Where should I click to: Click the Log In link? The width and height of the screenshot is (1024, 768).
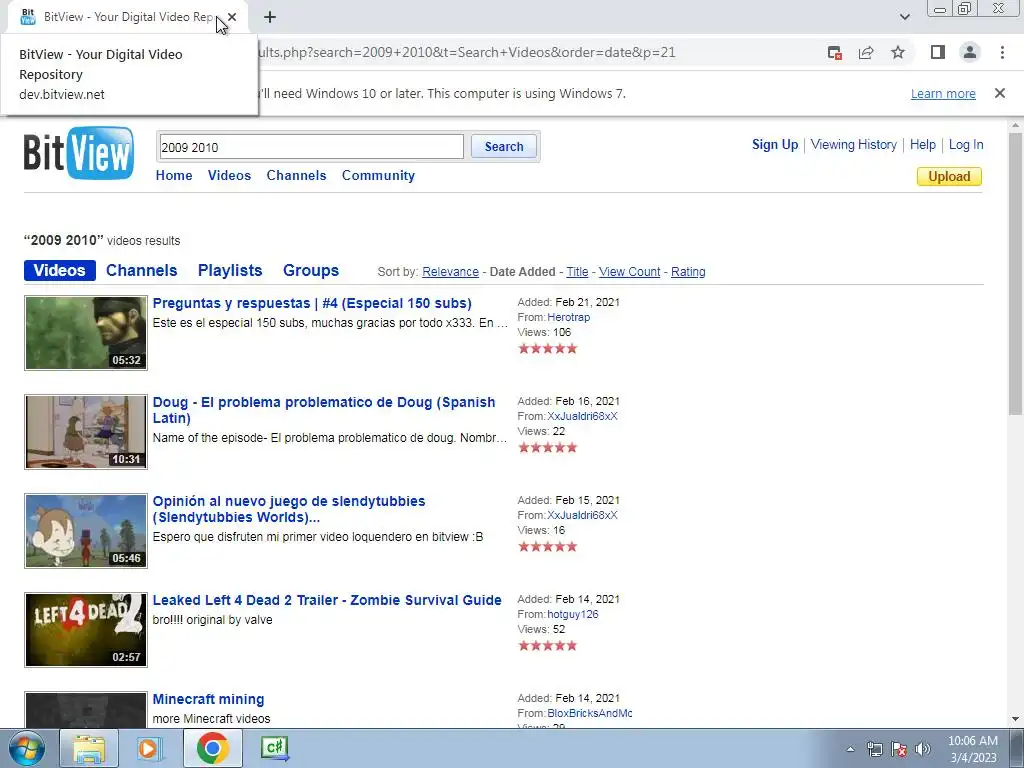click(x=966, y=145)
